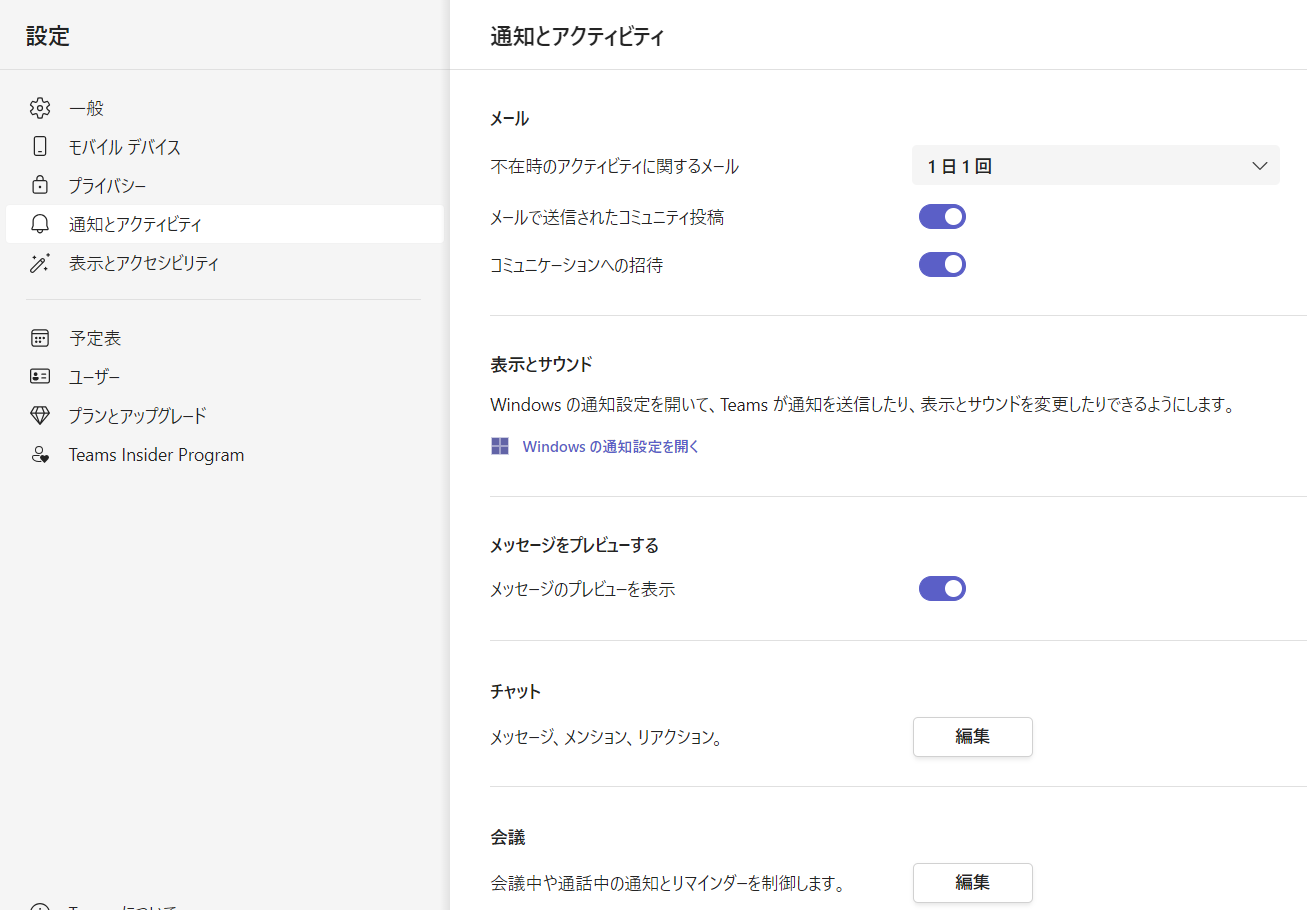Click メッセージ、メンション、リアクション。 description
The image size is (1307, 910).
pos(606,738)
